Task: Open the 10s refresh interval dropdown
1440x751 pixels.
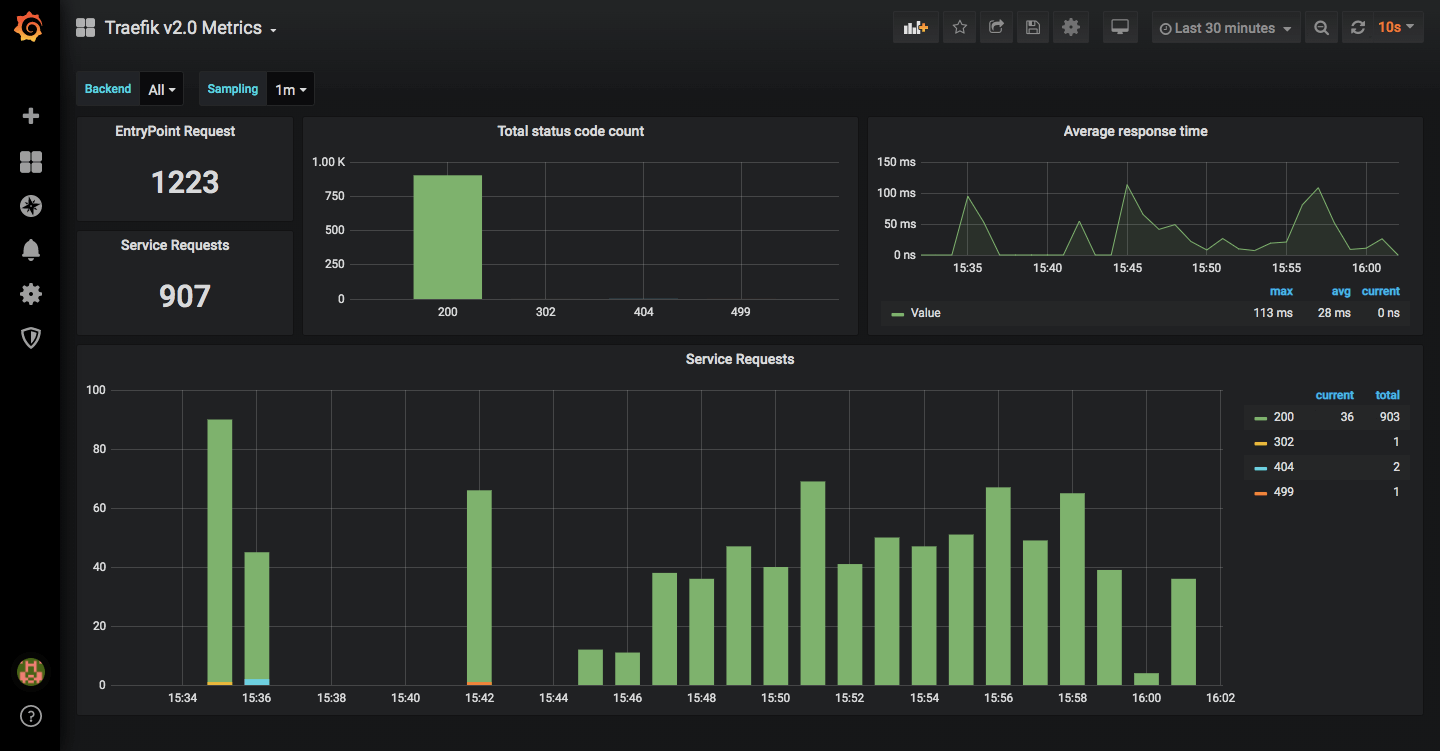Action: [x=1397, y=28]
